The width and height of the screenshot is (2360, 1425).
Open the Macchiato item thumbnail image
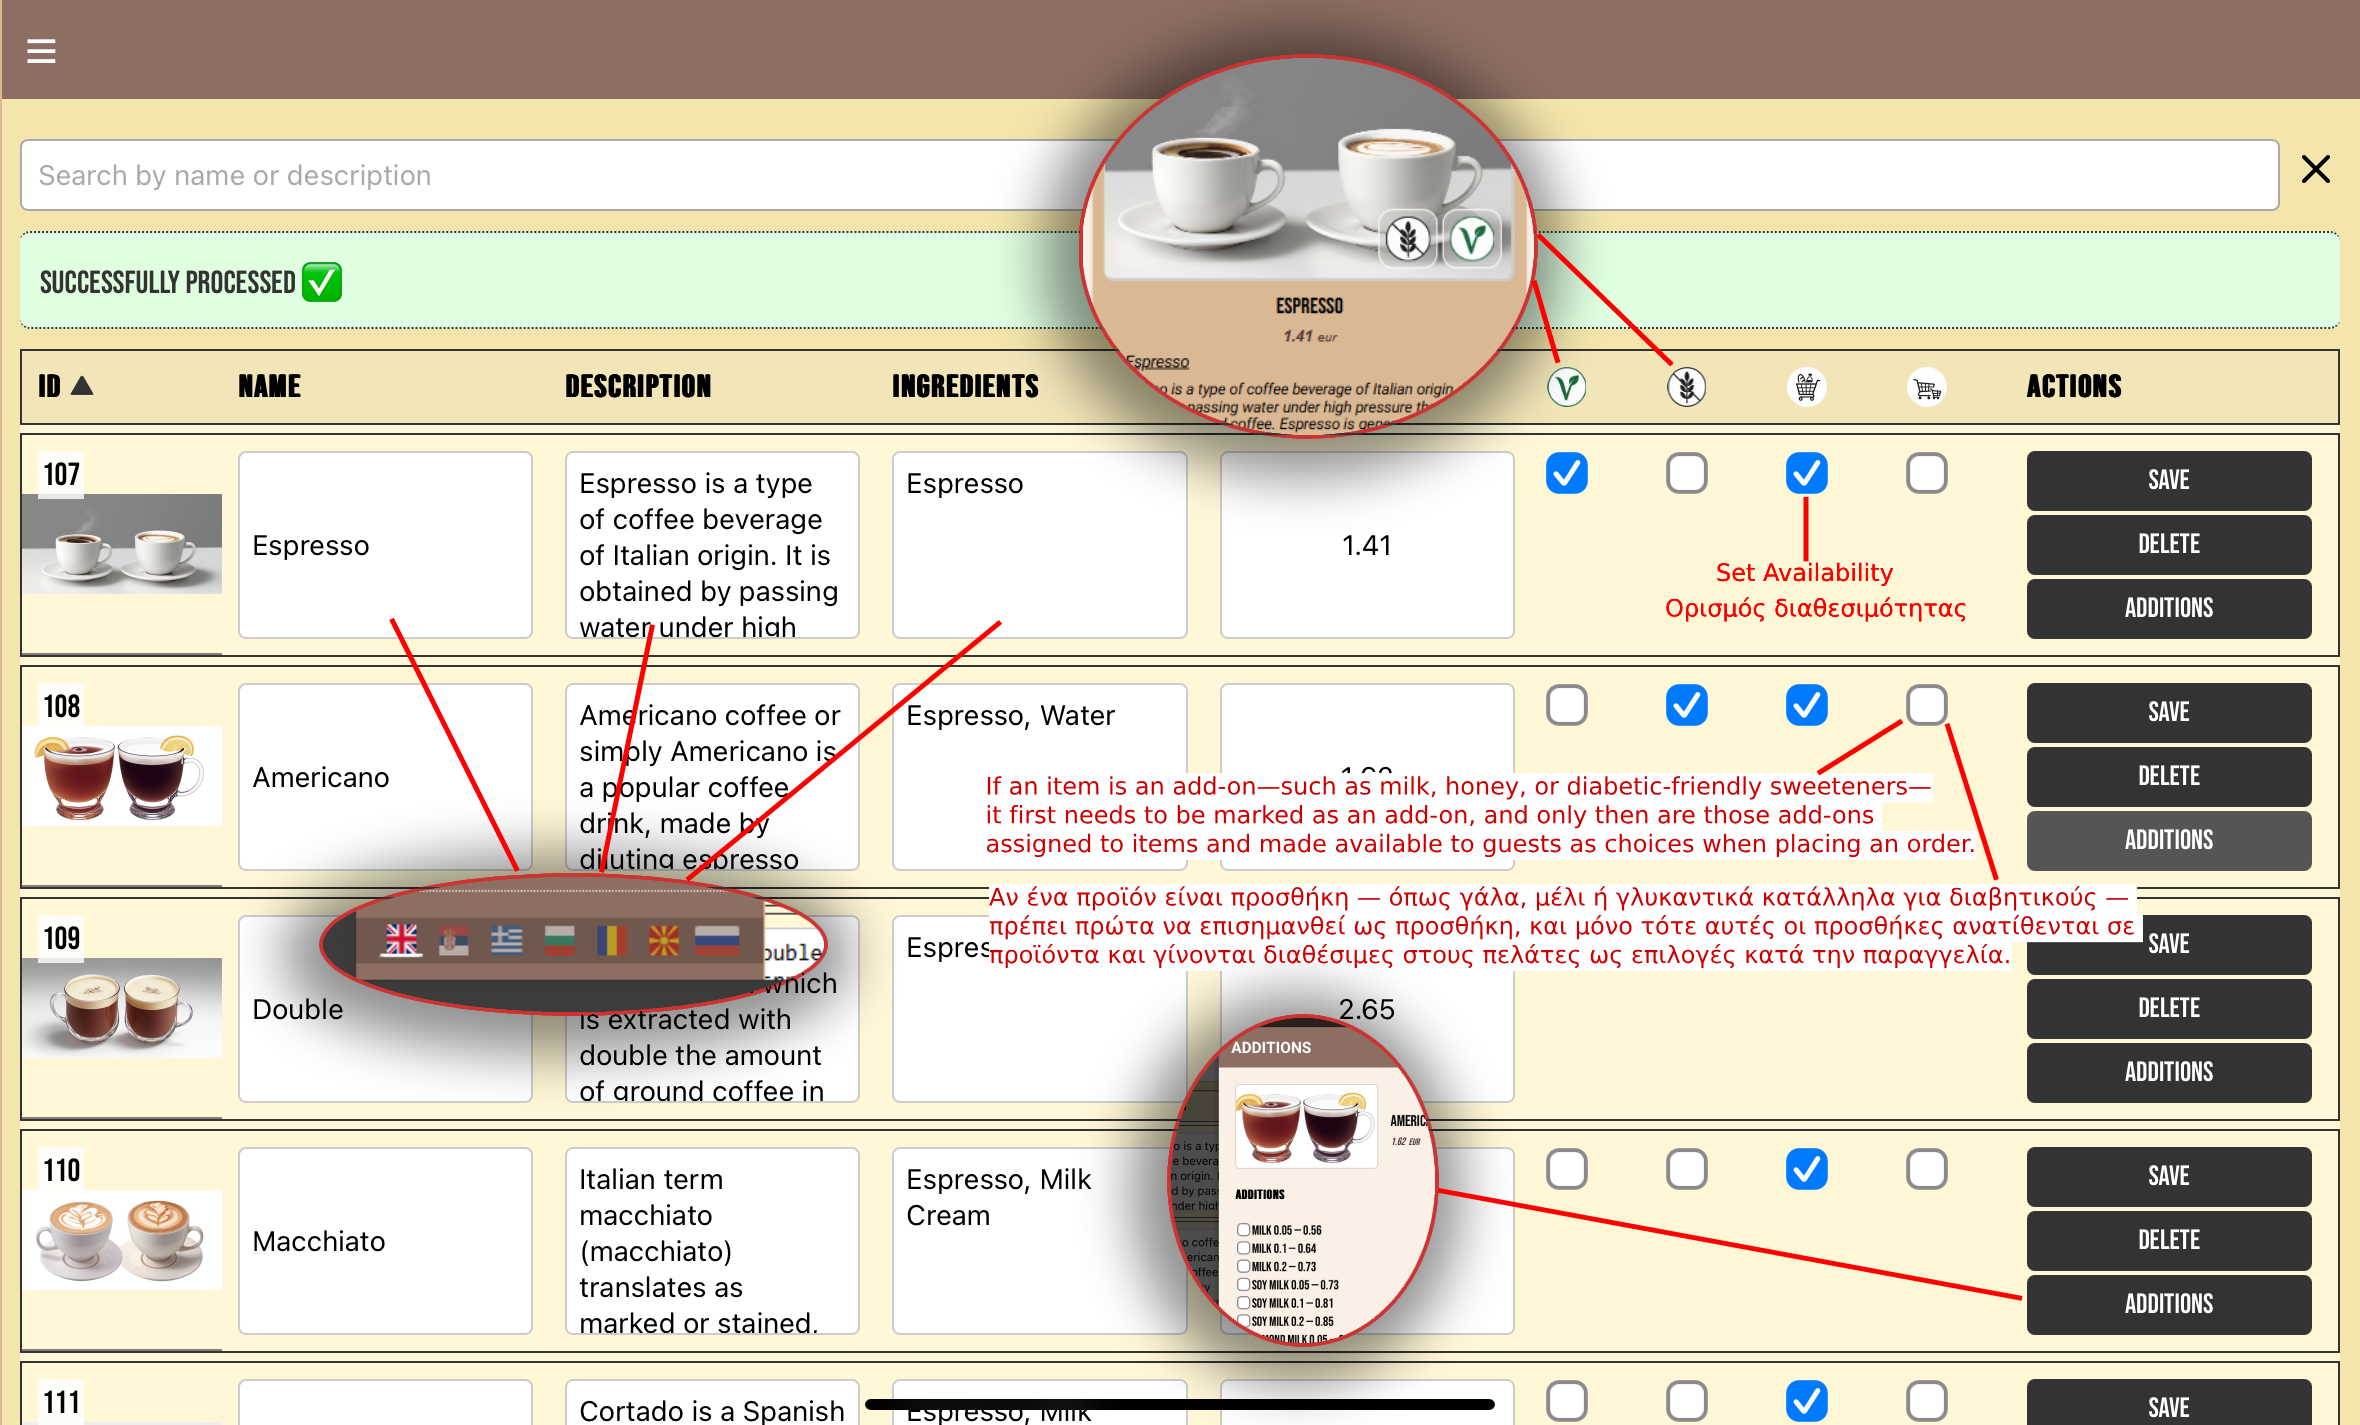[122, 1239]
